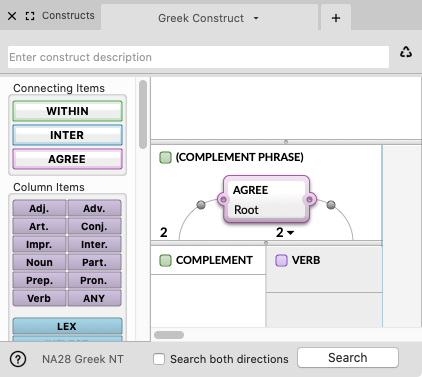Click the Constructs panel label

[x=68, y=15]
